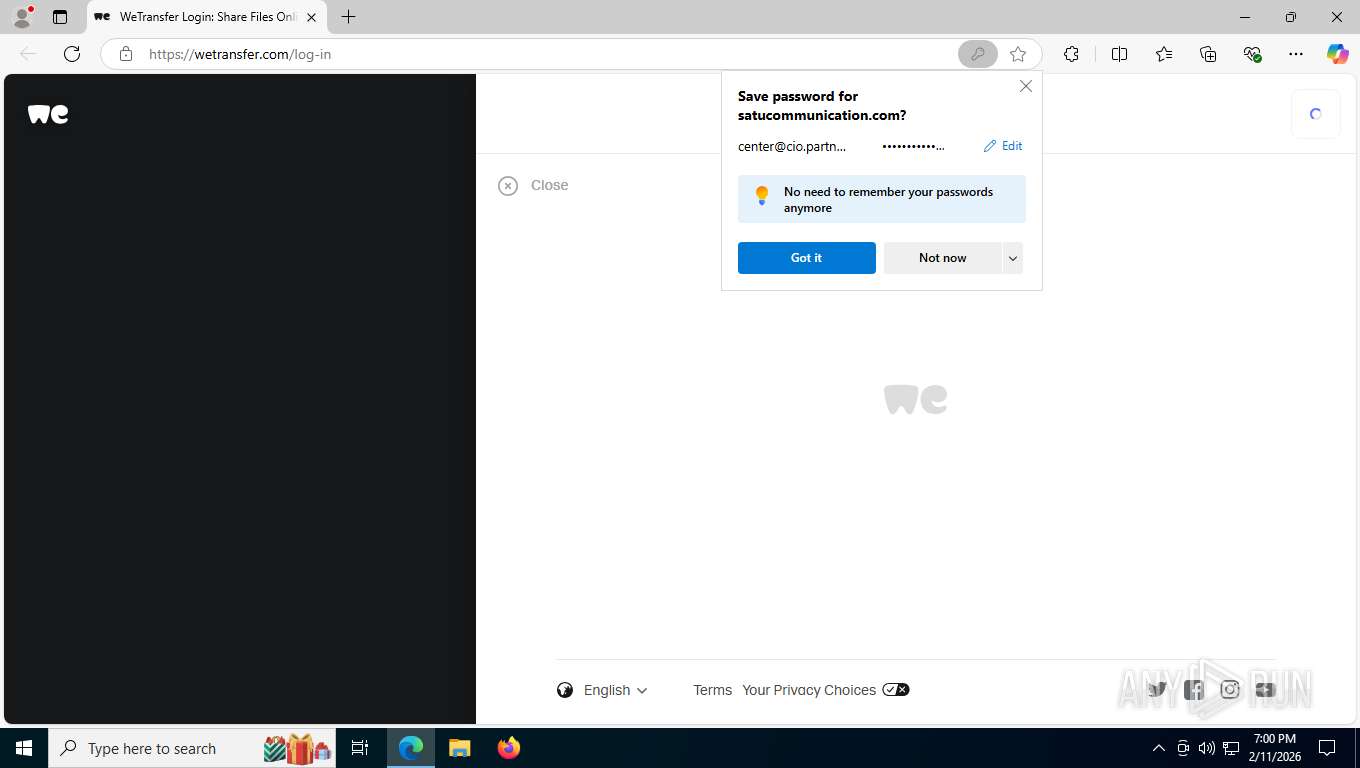Launch Firefox from taskbar
The width and height of the screenshot is (1360, 768).
coord(509,748)
